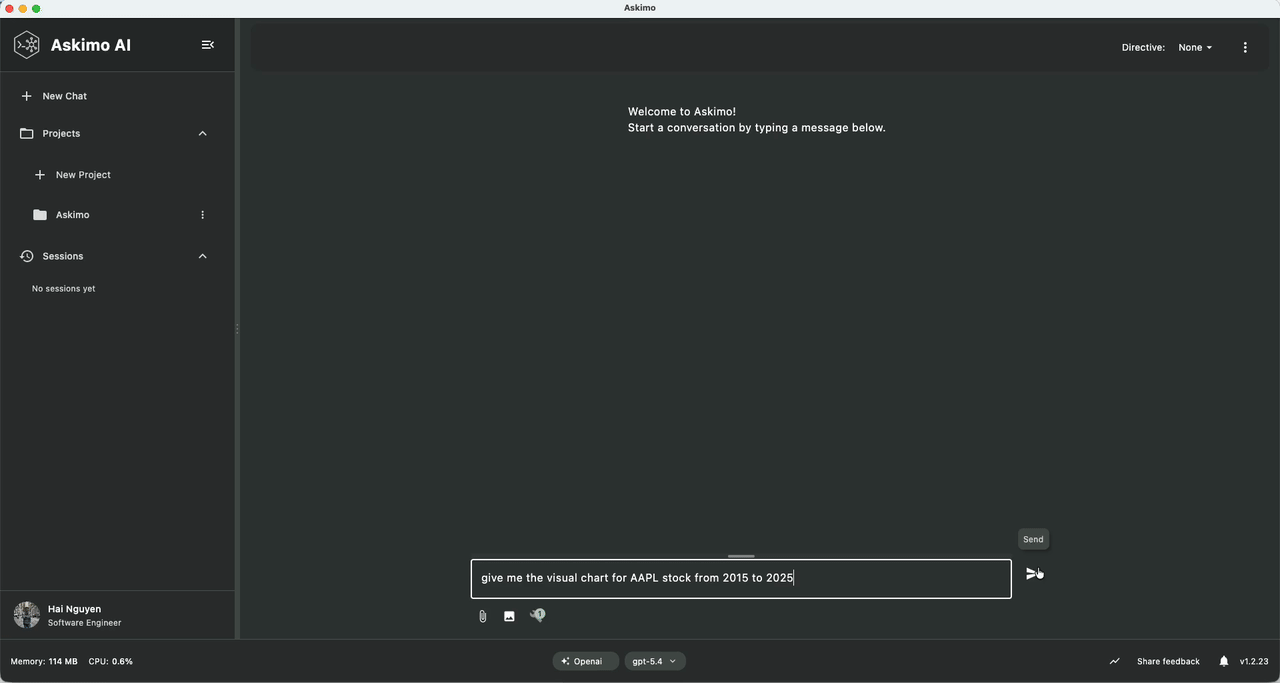Open the three-dot menu for Askimo project
The height and width of the screenshot is (683, 1280).
[202, 214]
